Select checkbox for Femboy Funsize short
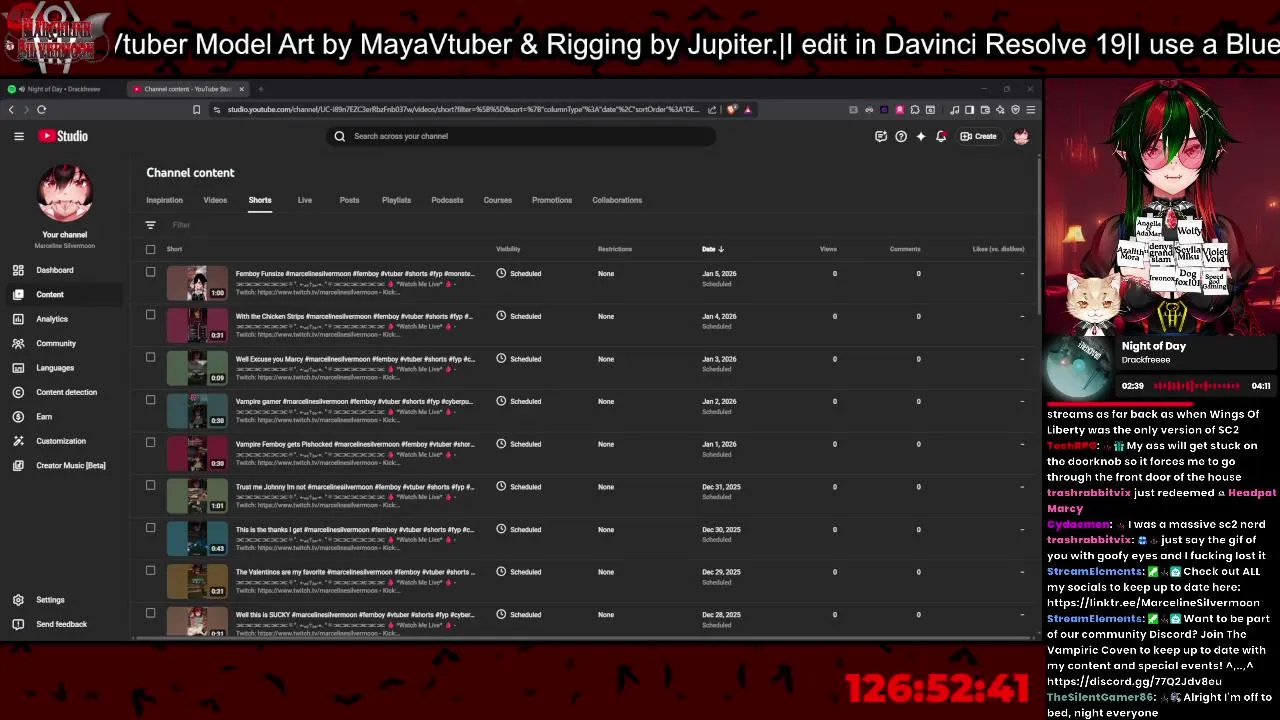This screenshot has width=1280, height=720. [150, 272]
